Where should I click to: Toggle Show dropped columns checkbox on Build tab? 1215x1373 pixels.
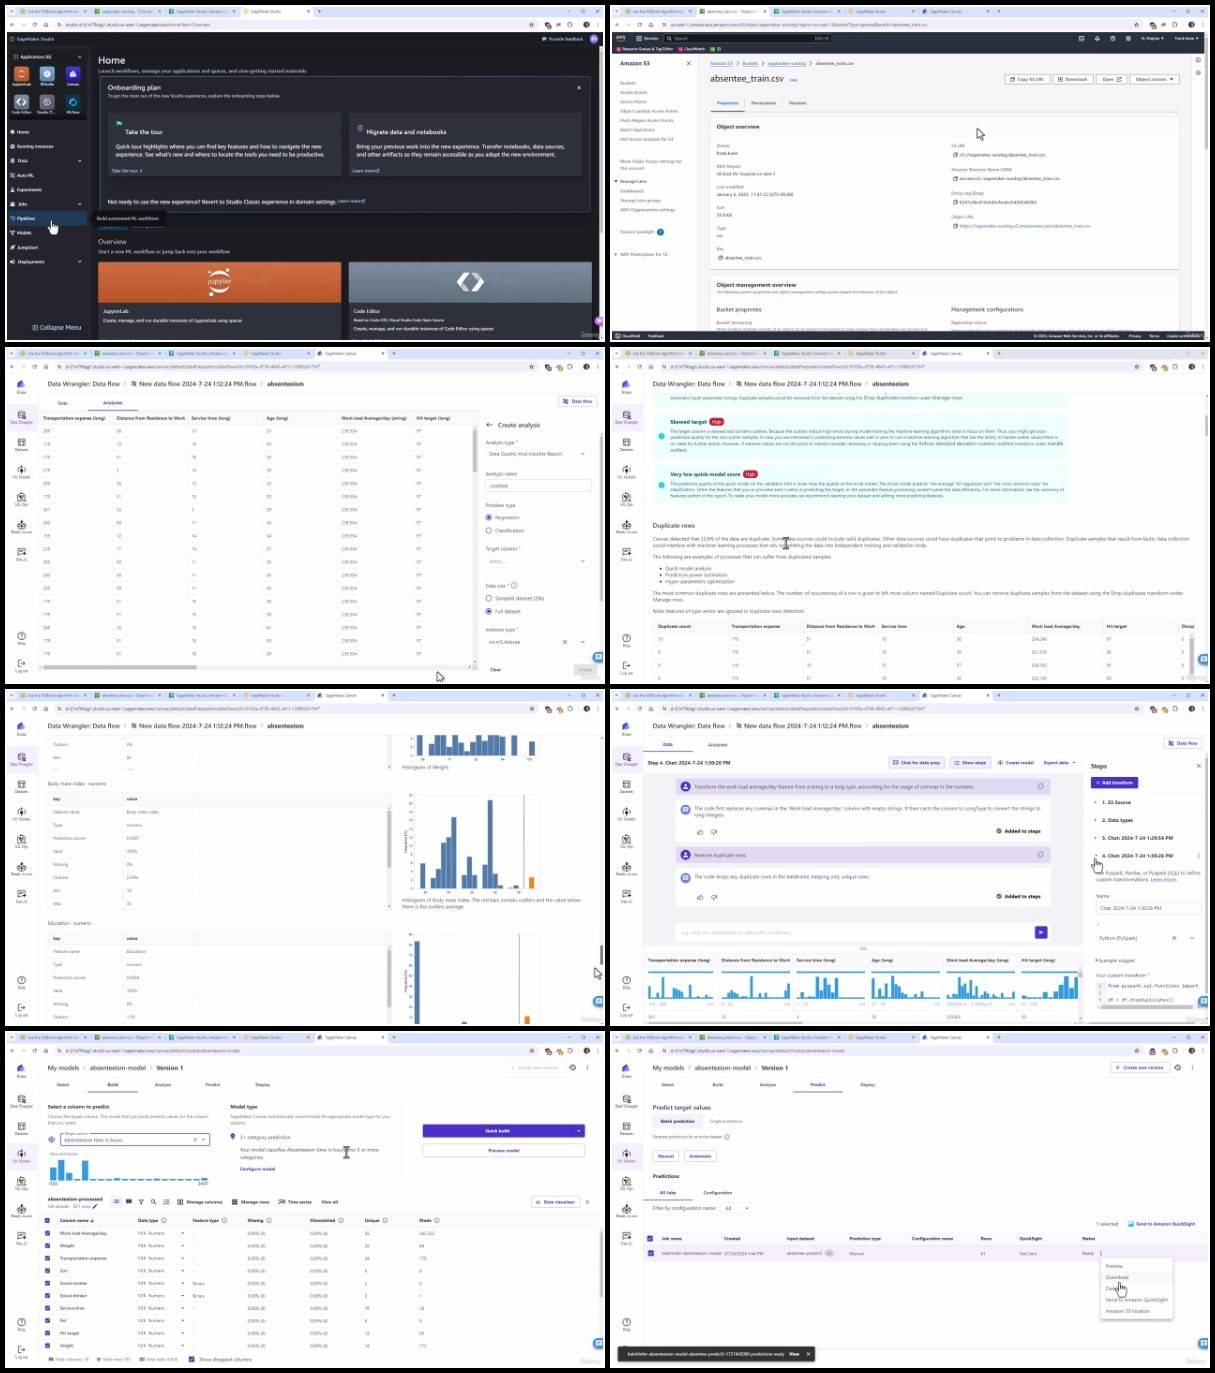click(x=193, y=1359)
